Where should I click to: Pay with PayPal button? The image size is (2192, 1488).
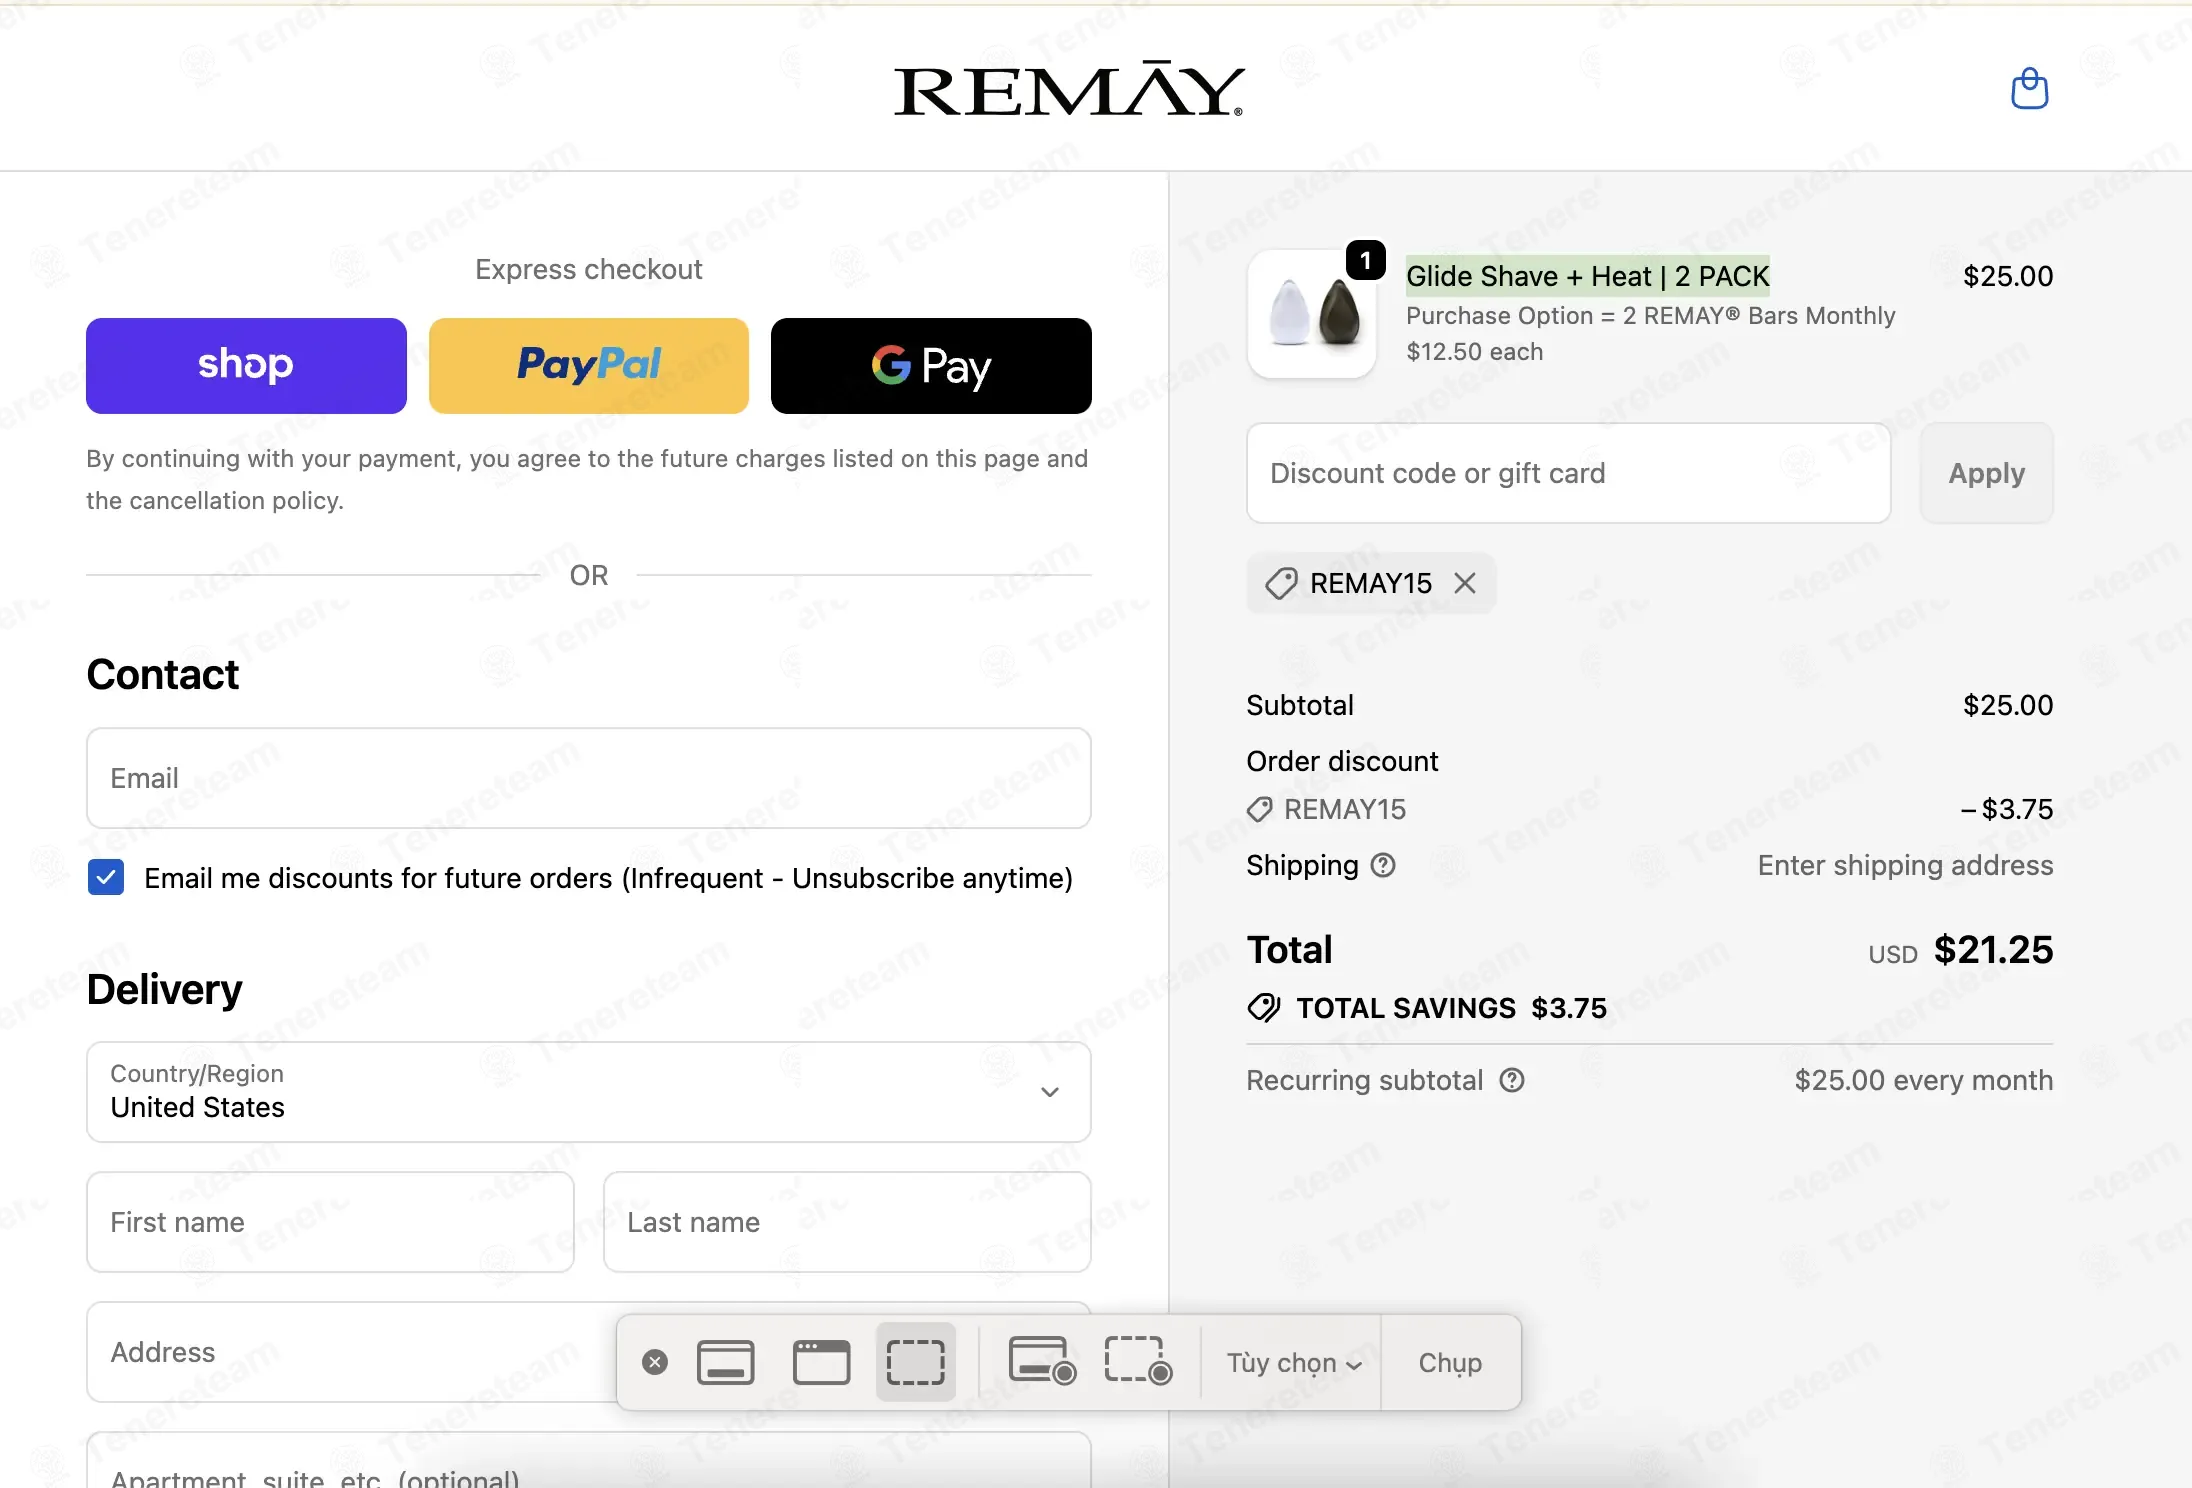[589, 366]
